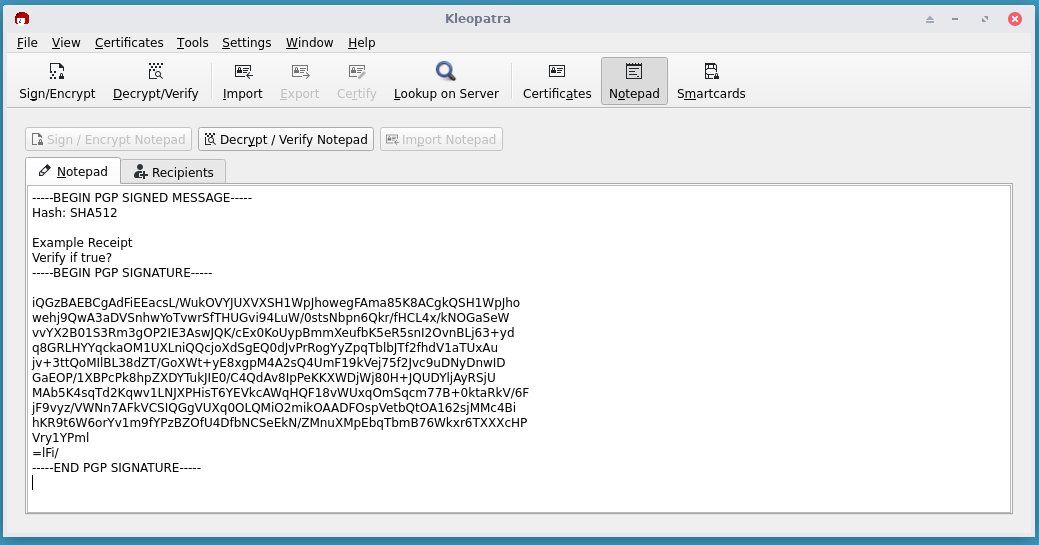Click the 'Verify if true?' line
This screenshot has height=545, width=1039.
[x=72, y=258]
